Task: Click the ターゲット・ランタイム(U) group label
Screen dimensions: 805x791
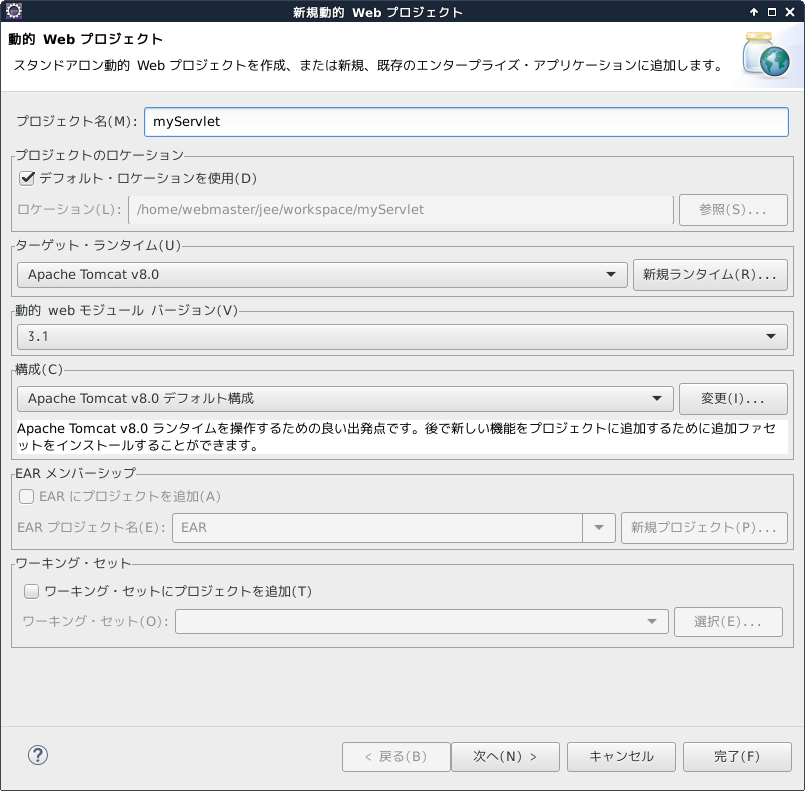Action: tap(98, 245)
